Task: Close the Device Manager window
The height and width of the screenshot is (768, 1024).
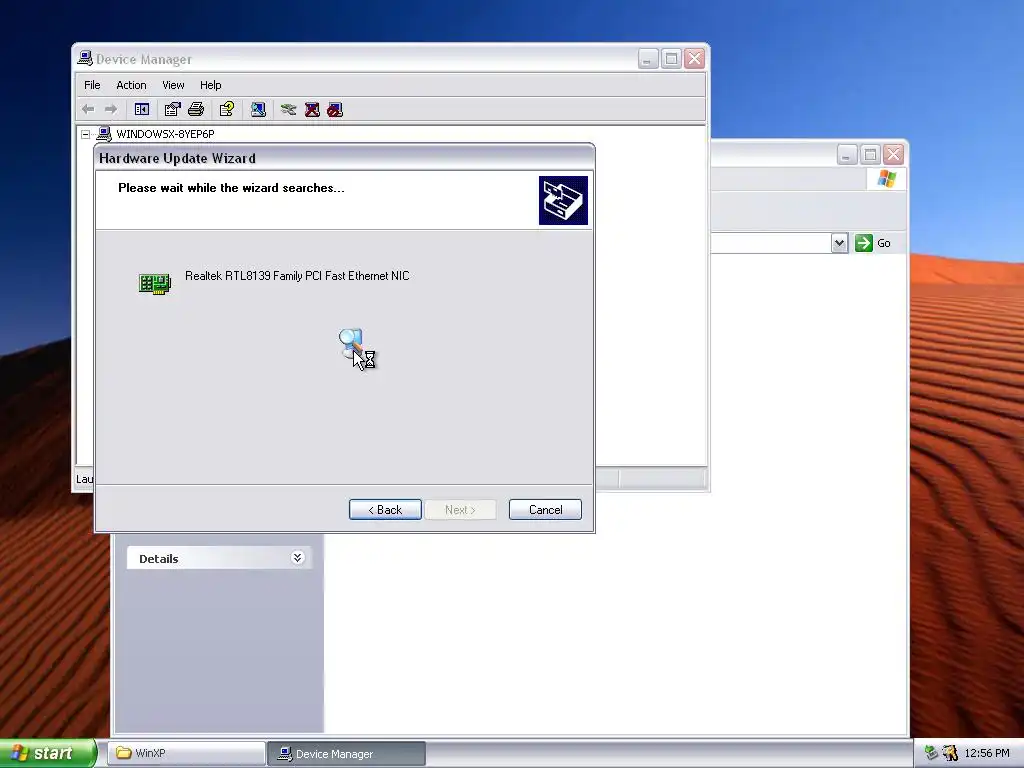Action: coord(694,59)
